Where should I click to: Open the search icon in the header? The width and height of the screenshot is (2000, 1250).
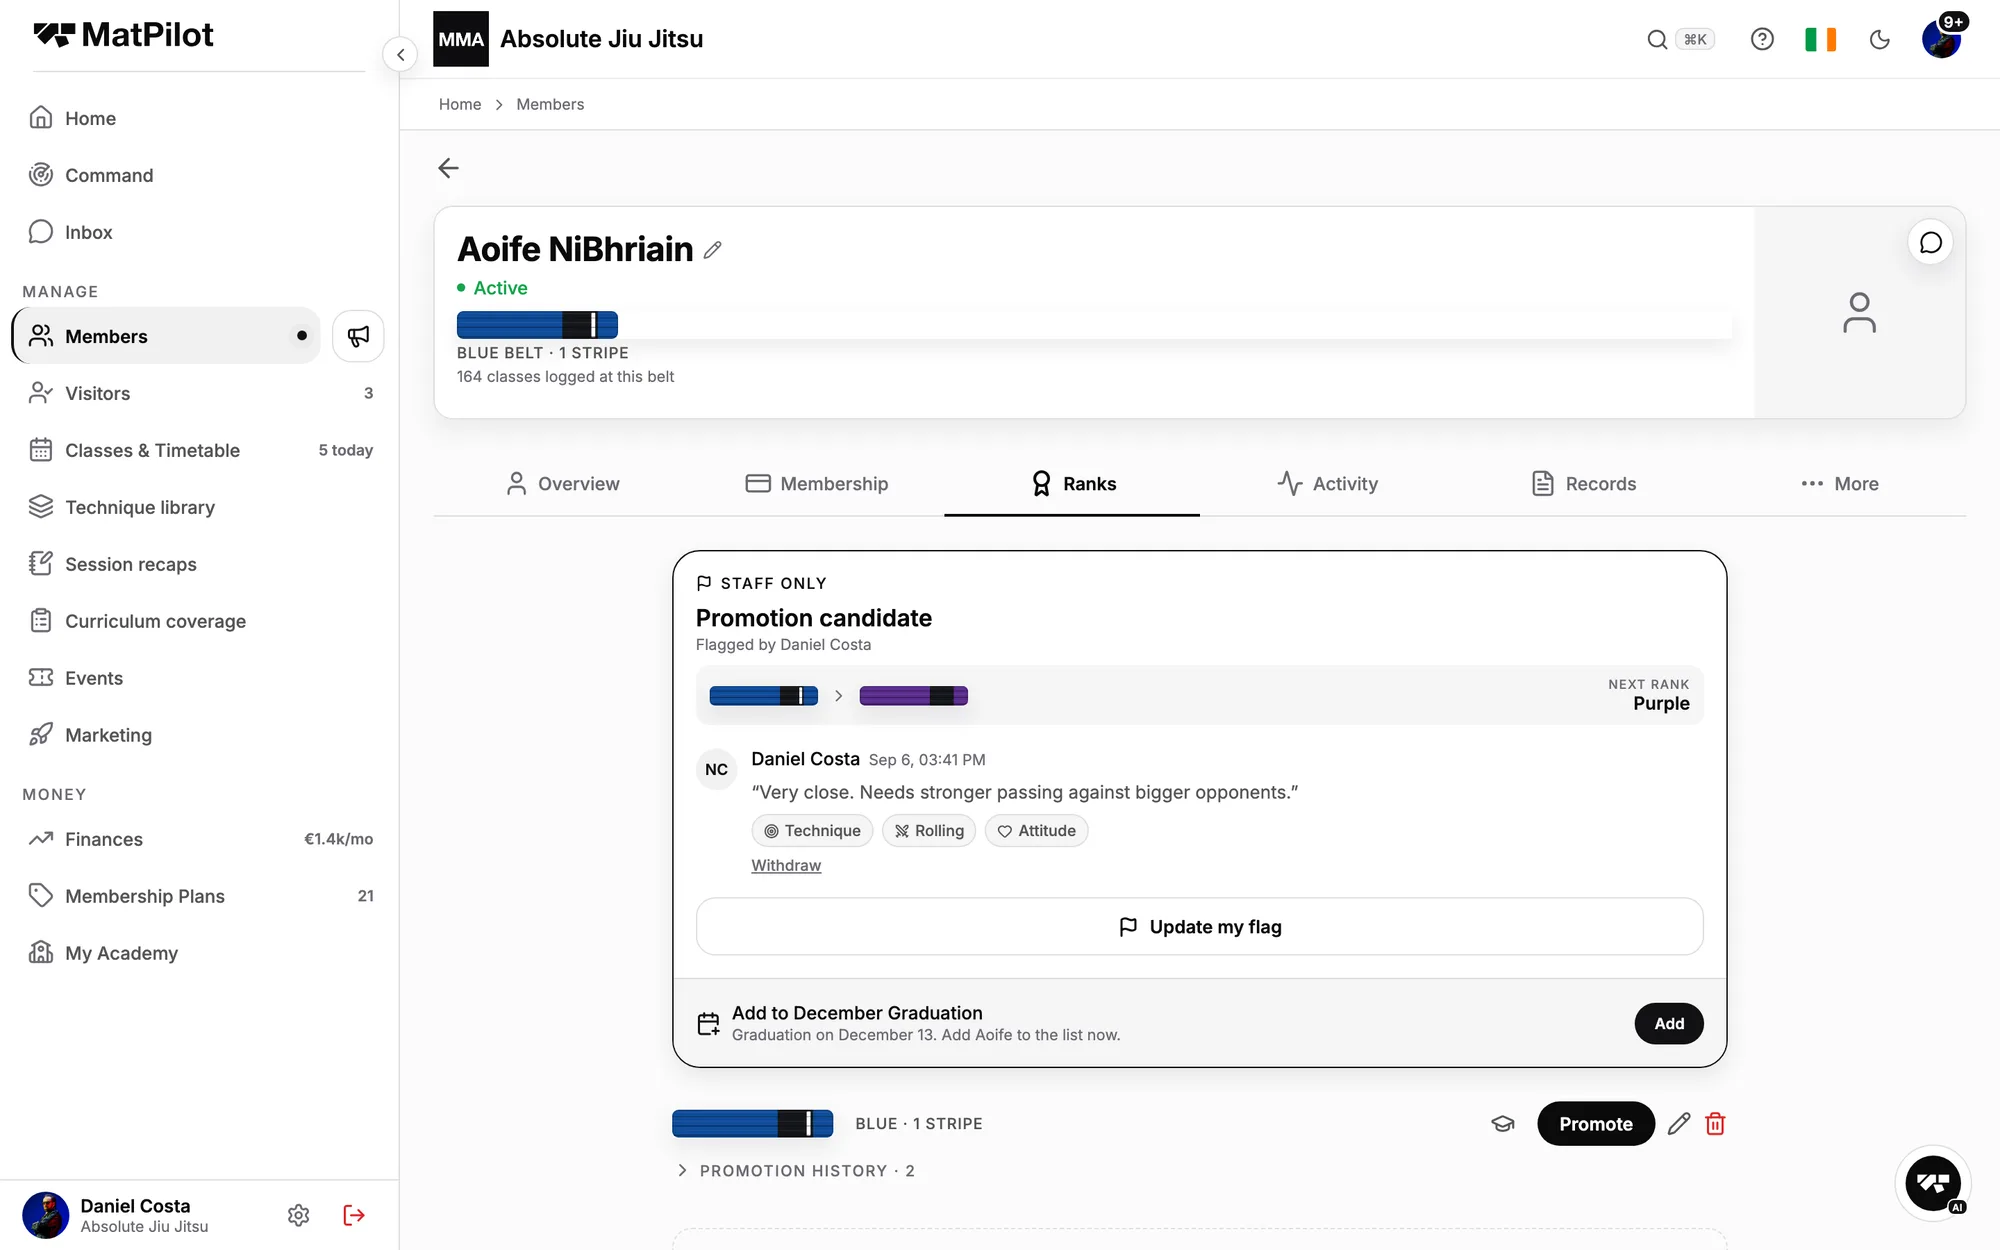[1657, 39]
